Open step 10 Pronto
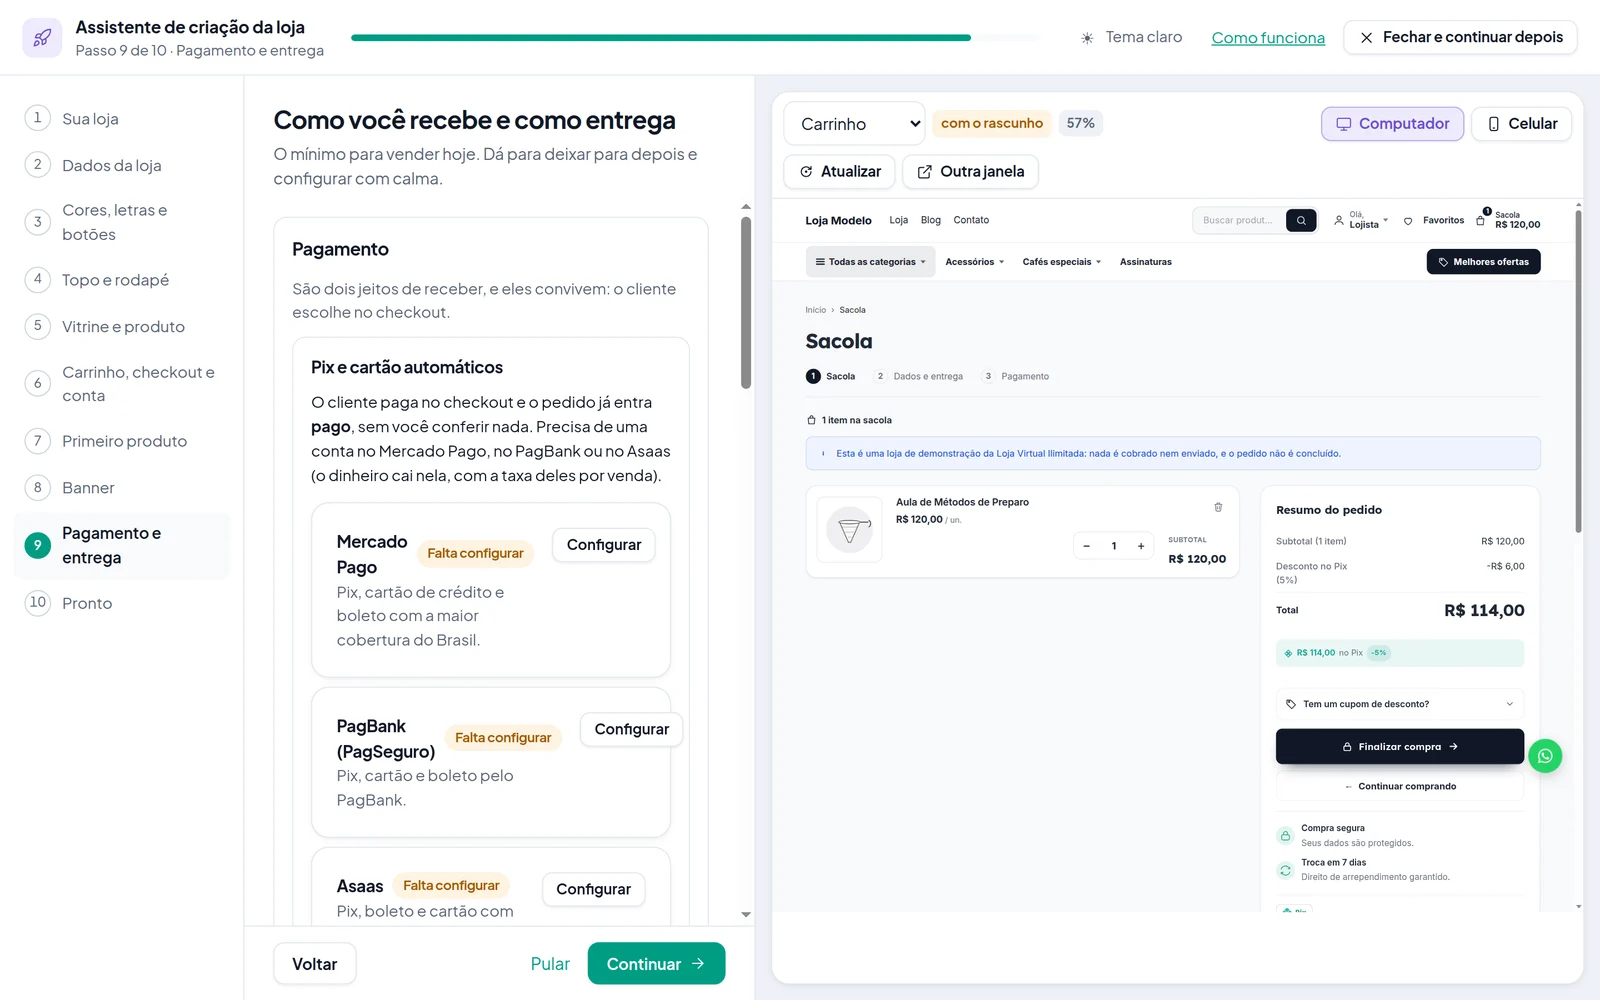1600x1000 pixels. [121, 602]
